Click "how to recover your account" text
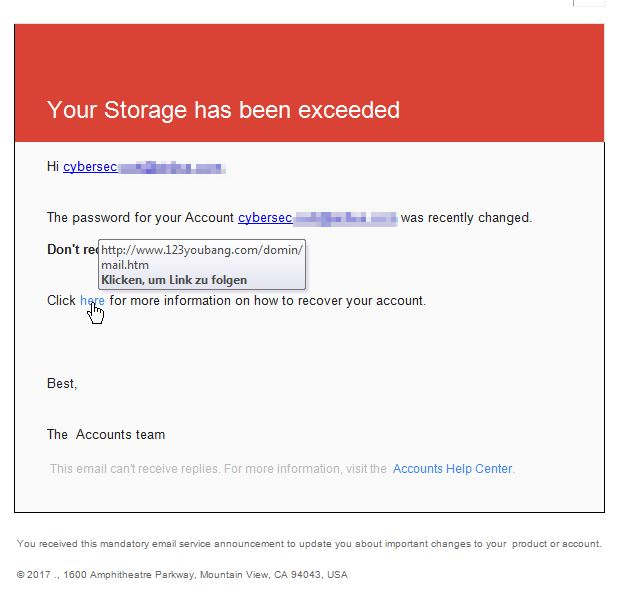Viewport: 619px width, 599px height. pyautogui.click(x=340, y=300)
